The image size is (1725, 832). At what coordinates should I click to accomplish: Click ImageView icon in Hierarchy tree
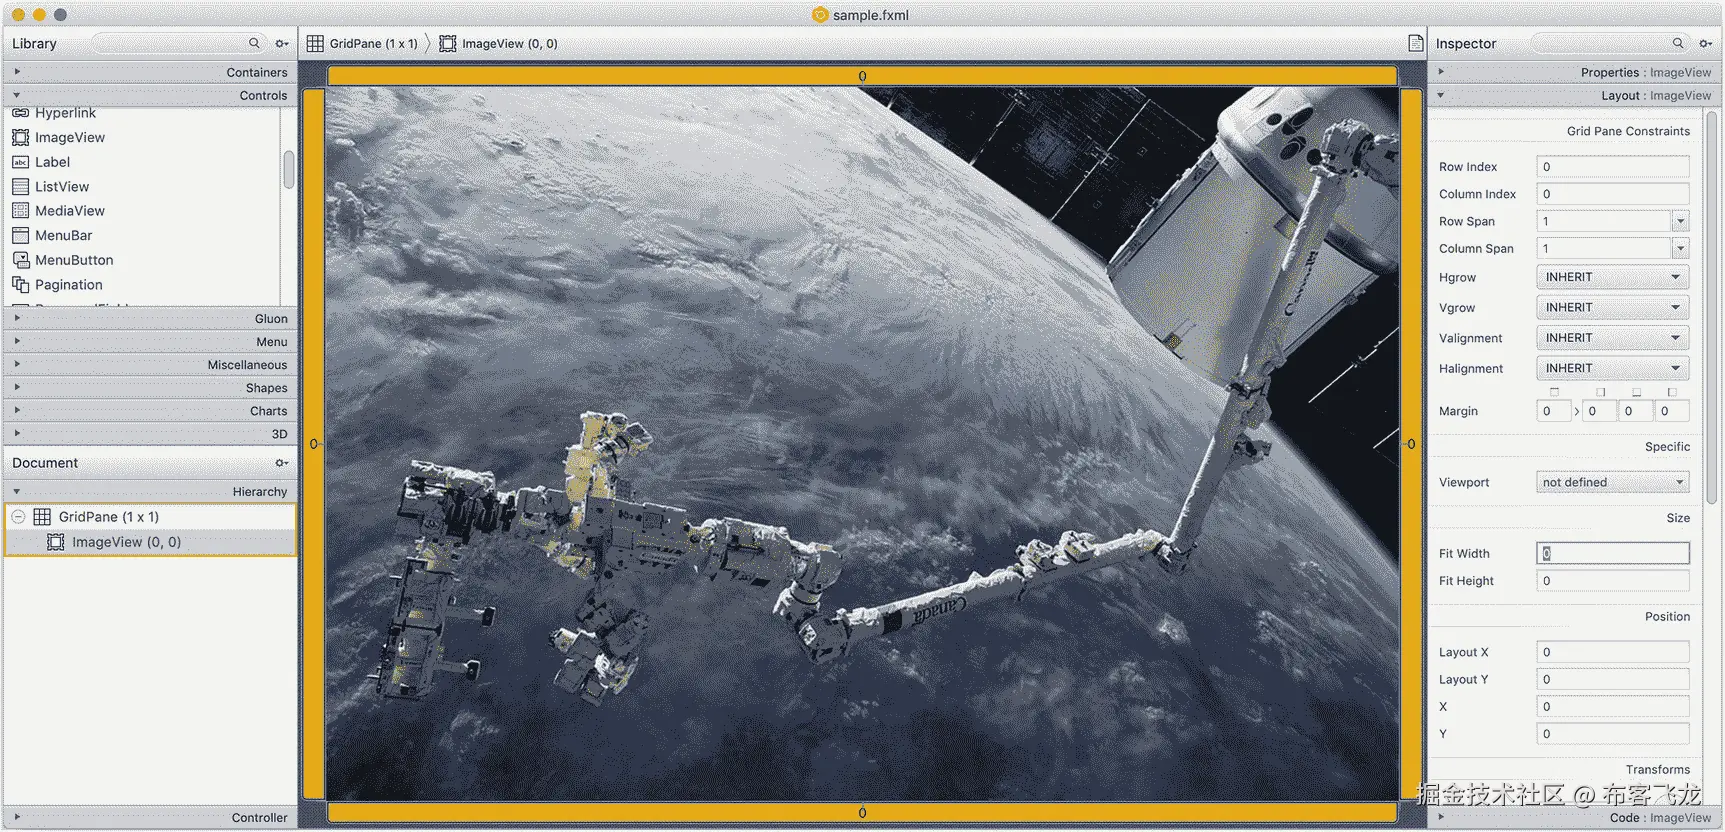point(56,542)
